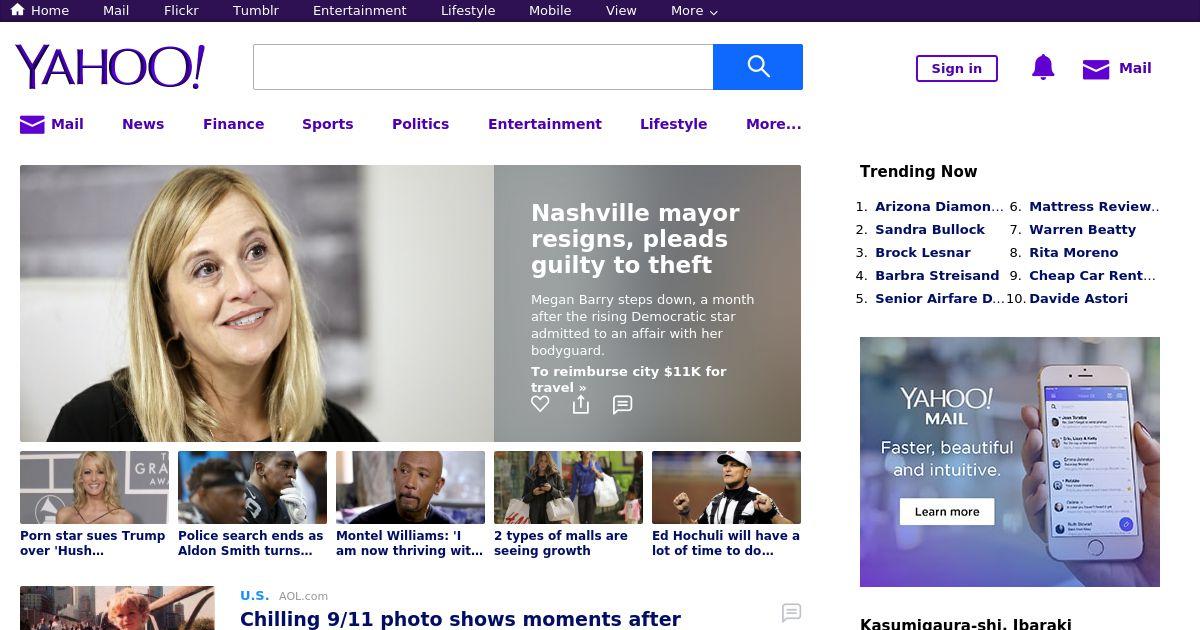1200x630 pixels.
Task: Open the 9/11 article thumbnail image
Action: point(117,608)
